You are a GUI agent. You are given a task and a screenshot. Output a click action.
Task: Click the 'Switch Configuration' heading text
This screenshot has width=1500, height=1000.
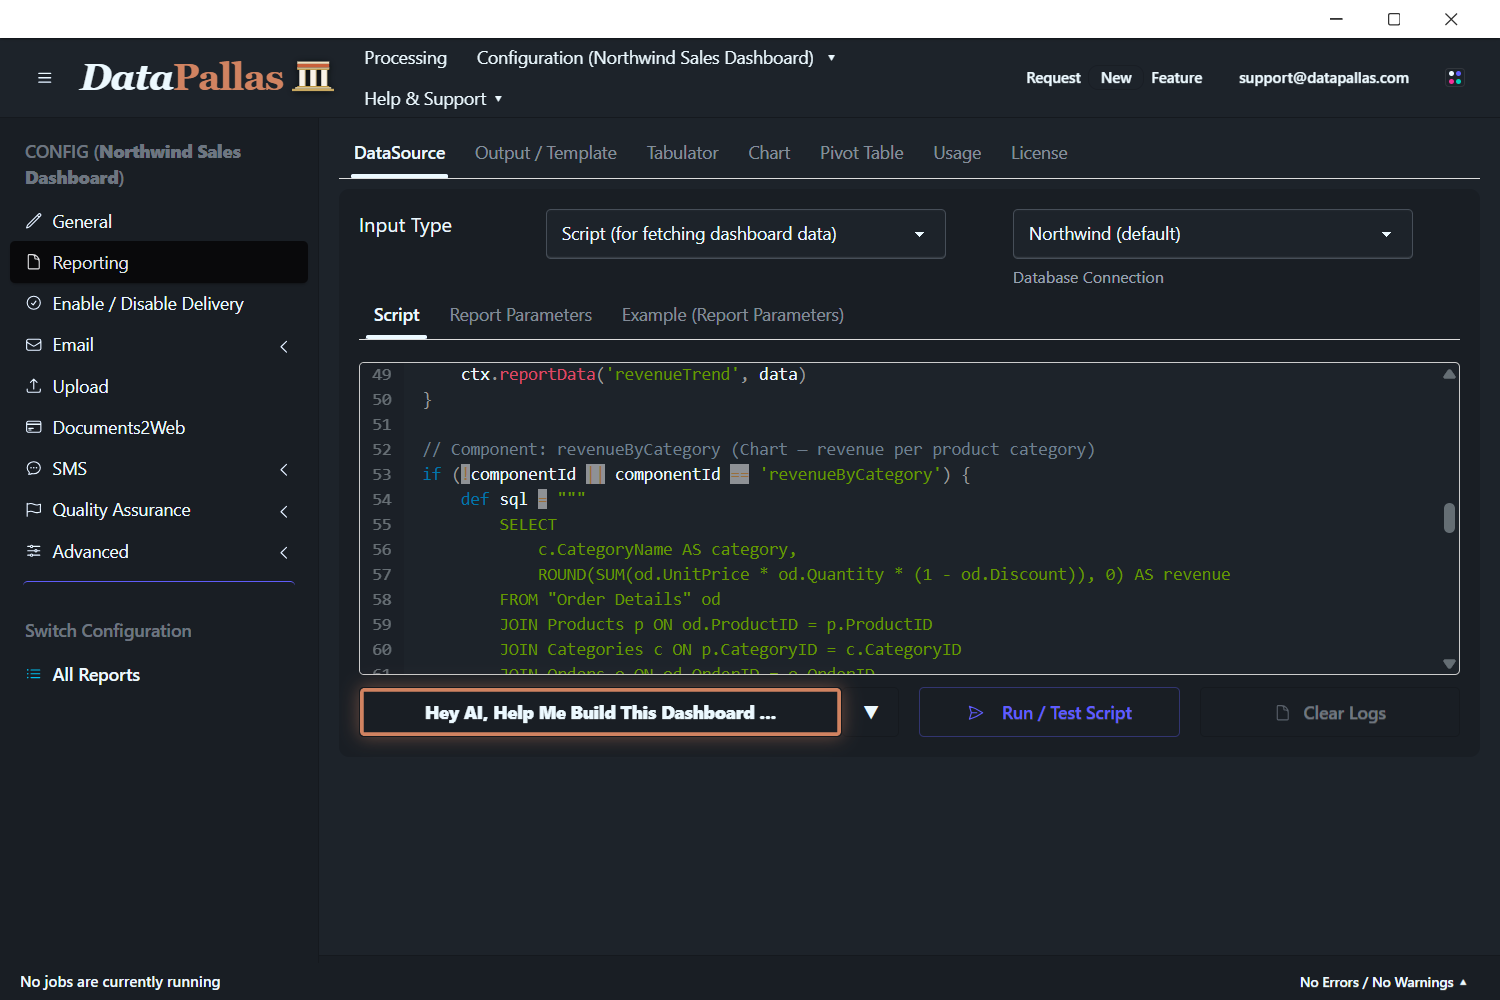coord(108,631)
